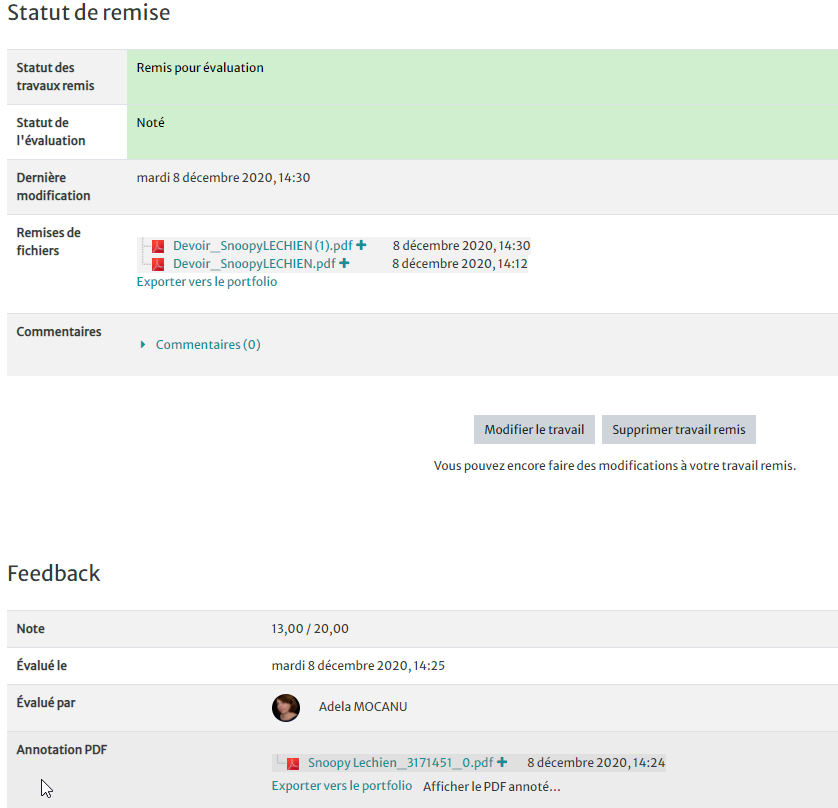Click PDF icon of Snoopy Lechien_3171451_0.pdf
Viewport: 838px width, 808px height.
coord(293,763)
